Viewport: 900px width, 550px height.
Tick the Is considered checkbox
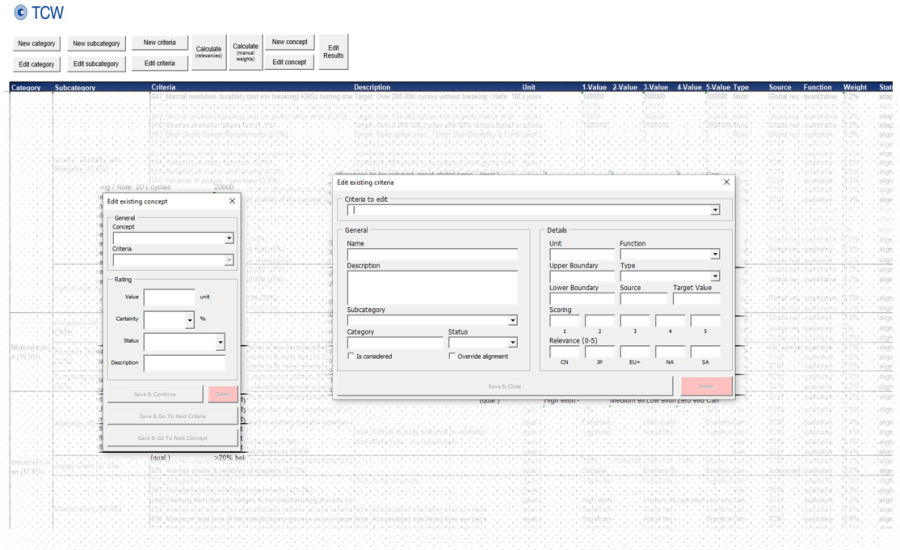[351, 356]
